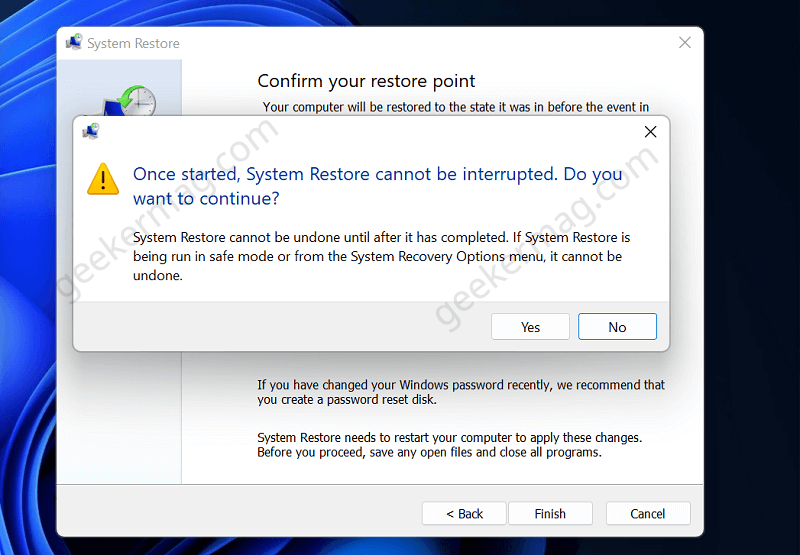Choose No to cancel the restore
Screen dimensions: 800x555
617,326
